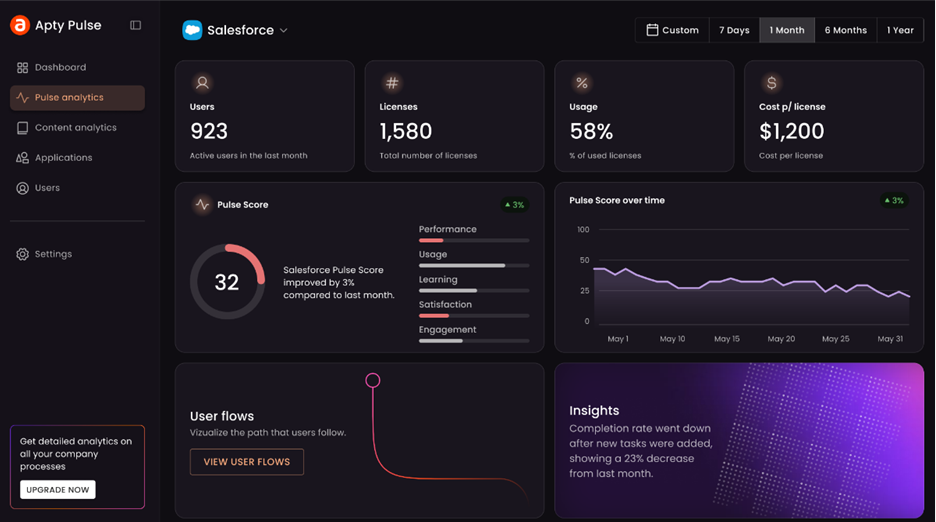
Task: Click the 'Pulse Score over time' title
Action: click(x=617, y=200)
